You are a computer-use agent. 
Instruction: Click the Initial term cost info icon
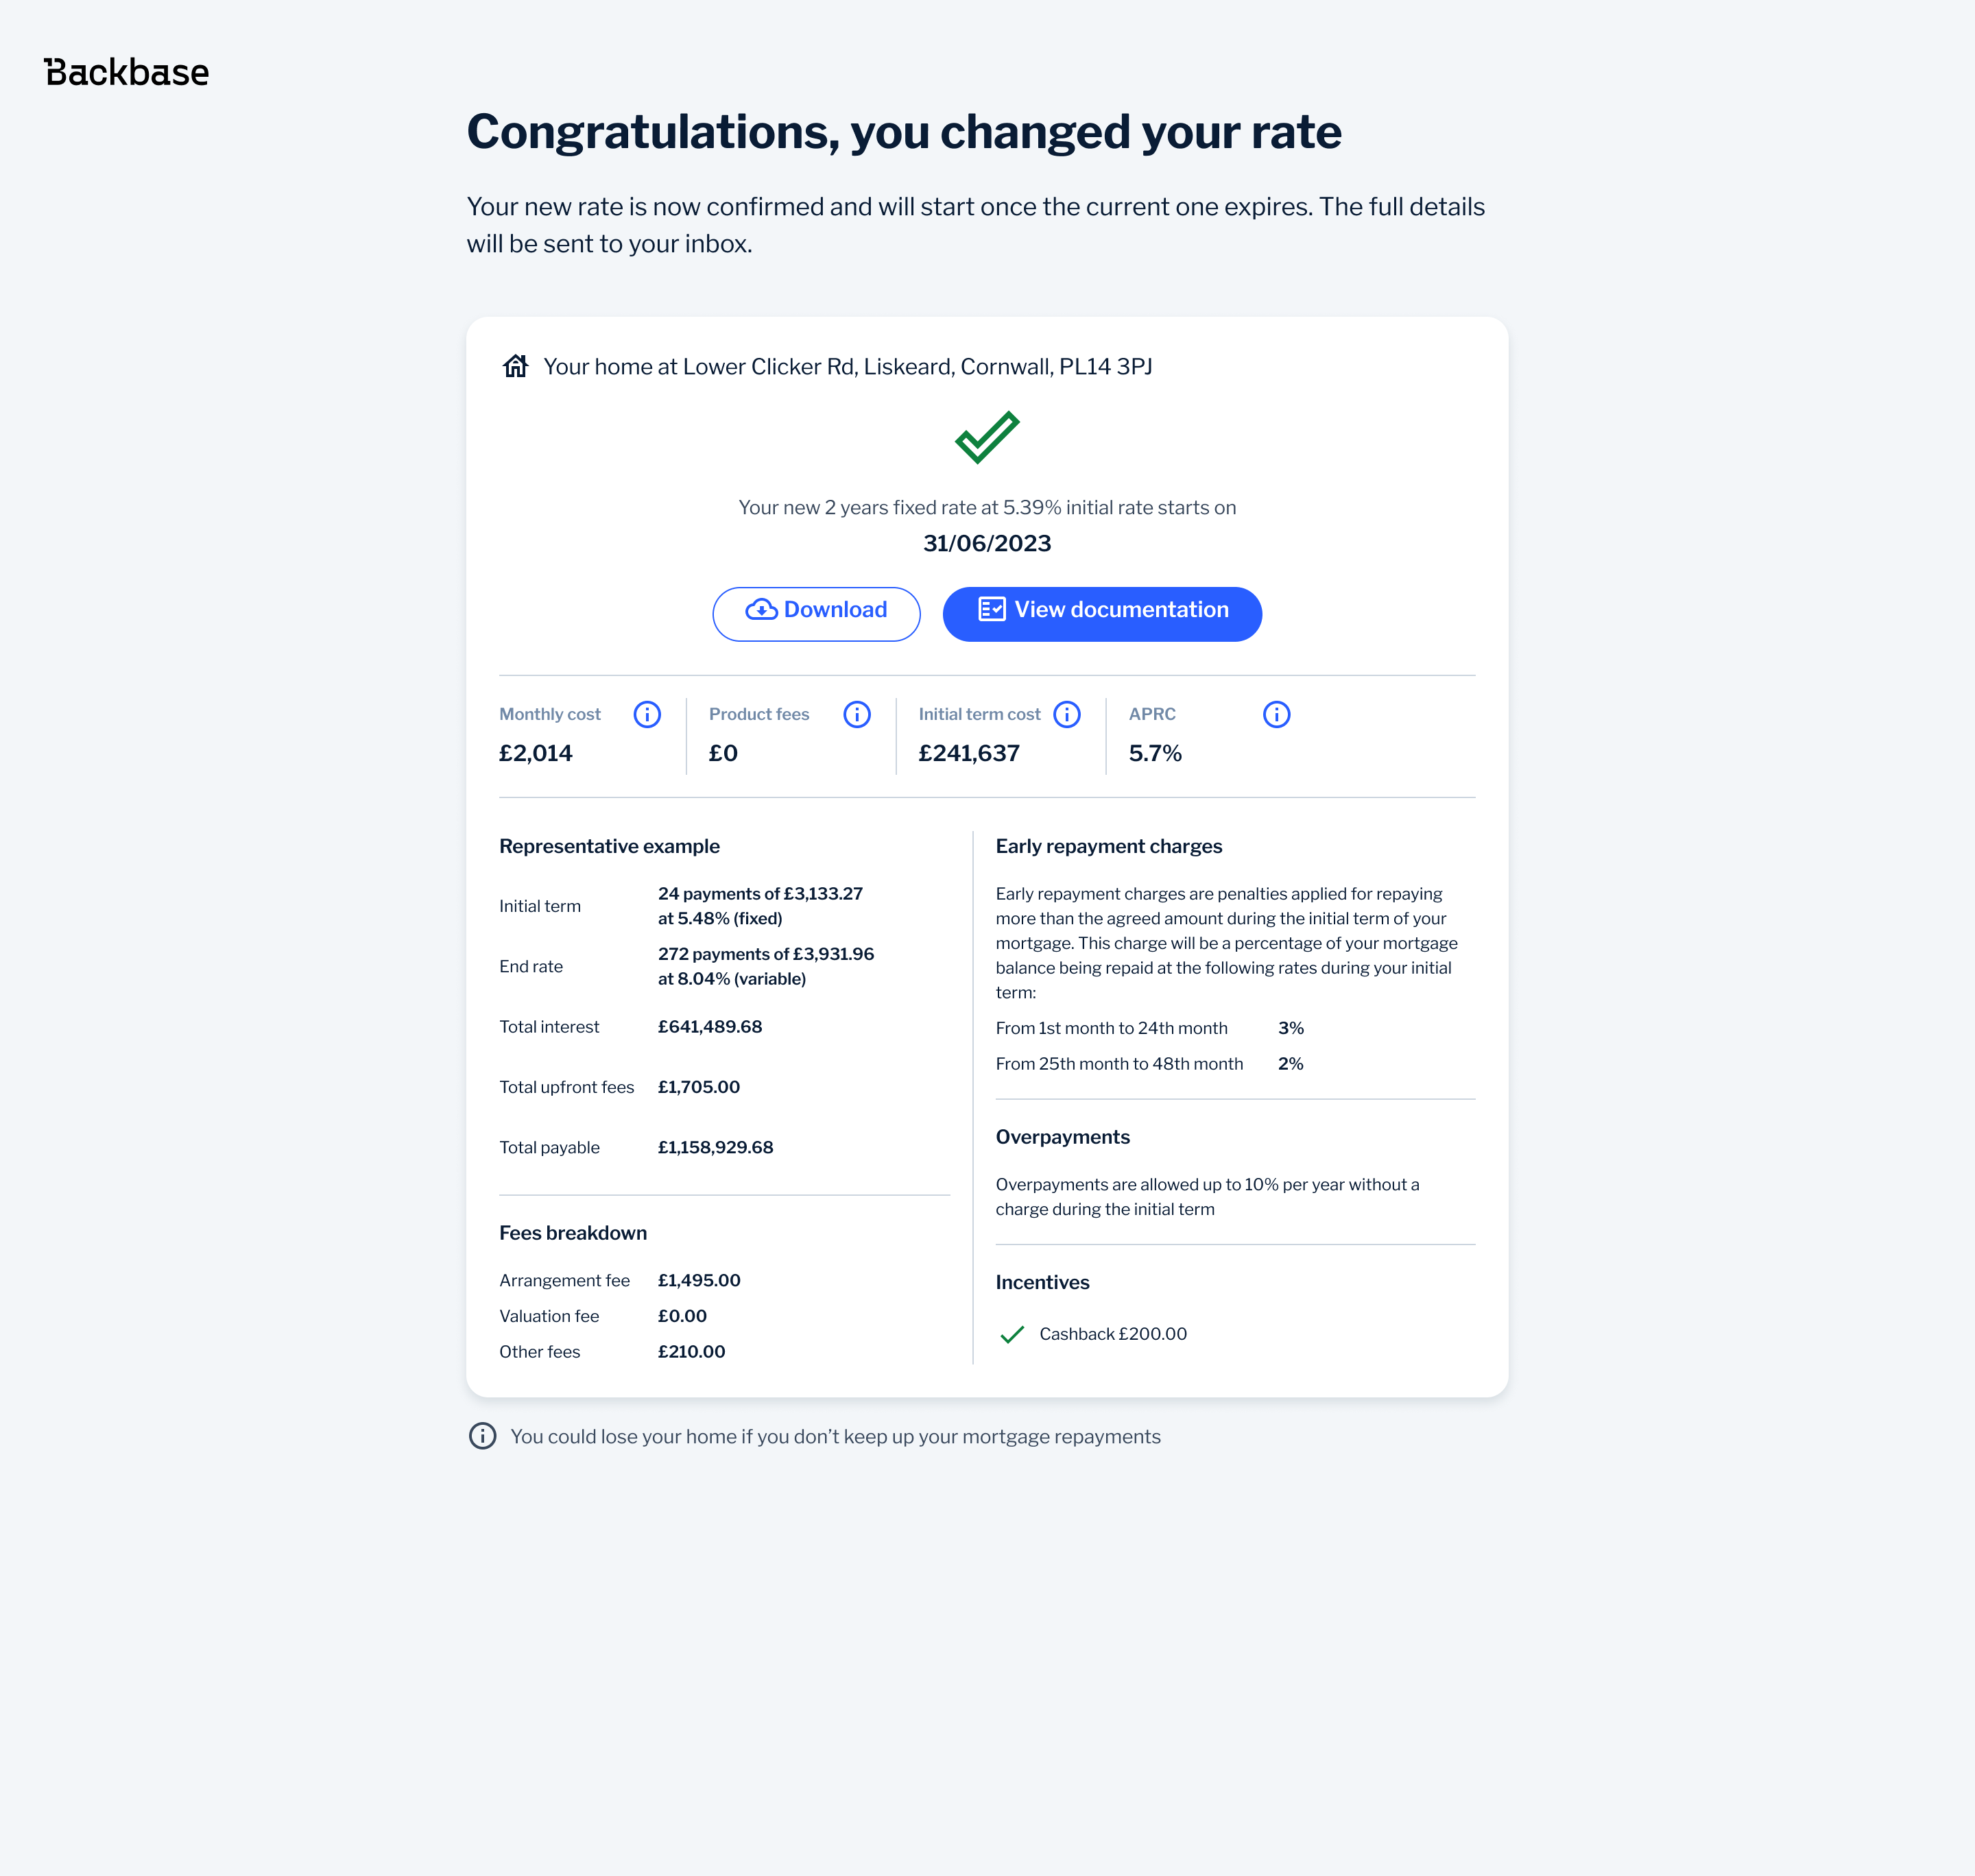point(1067,714)
